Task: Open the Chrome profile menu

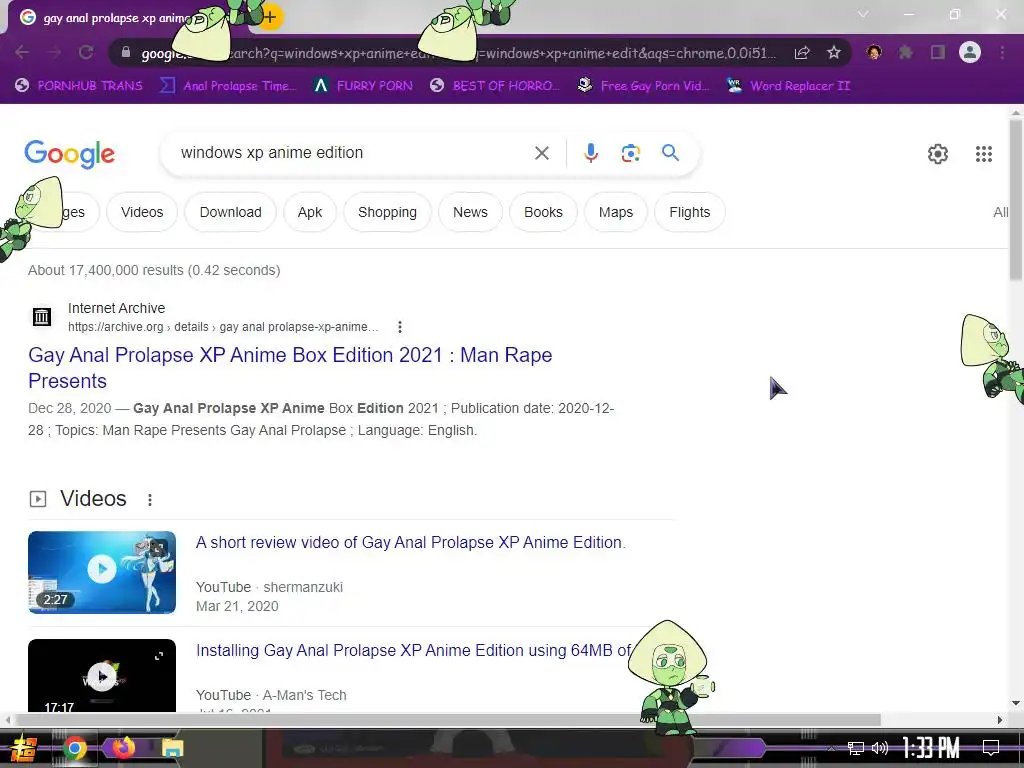Action: point(970,52)
